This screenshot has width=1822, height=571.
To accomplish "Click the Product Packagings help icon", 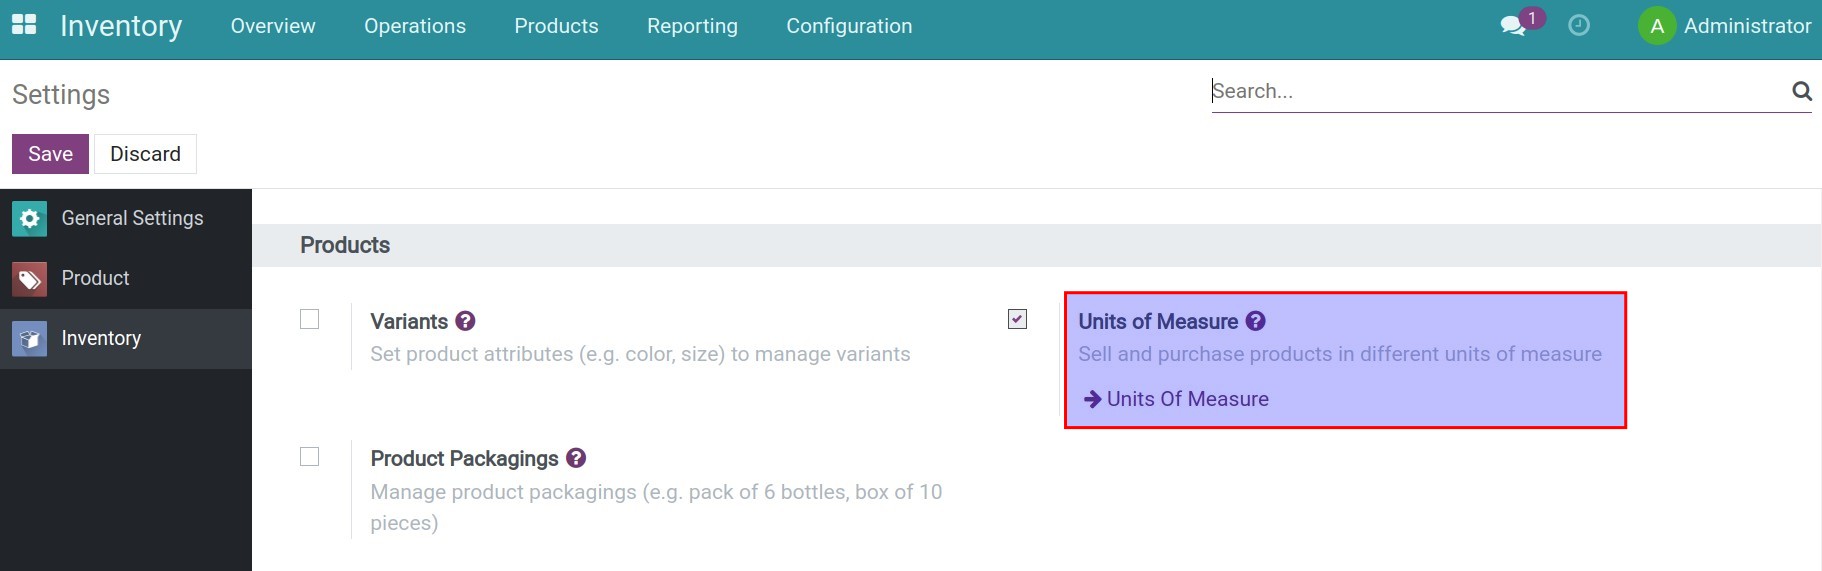I will pyautogui.click(x=576, y=458).
